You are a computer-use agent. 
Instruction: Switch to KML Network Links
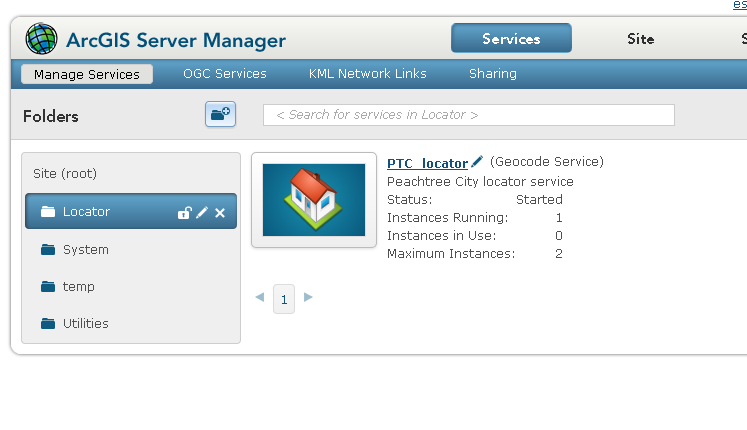pos(367,73)
